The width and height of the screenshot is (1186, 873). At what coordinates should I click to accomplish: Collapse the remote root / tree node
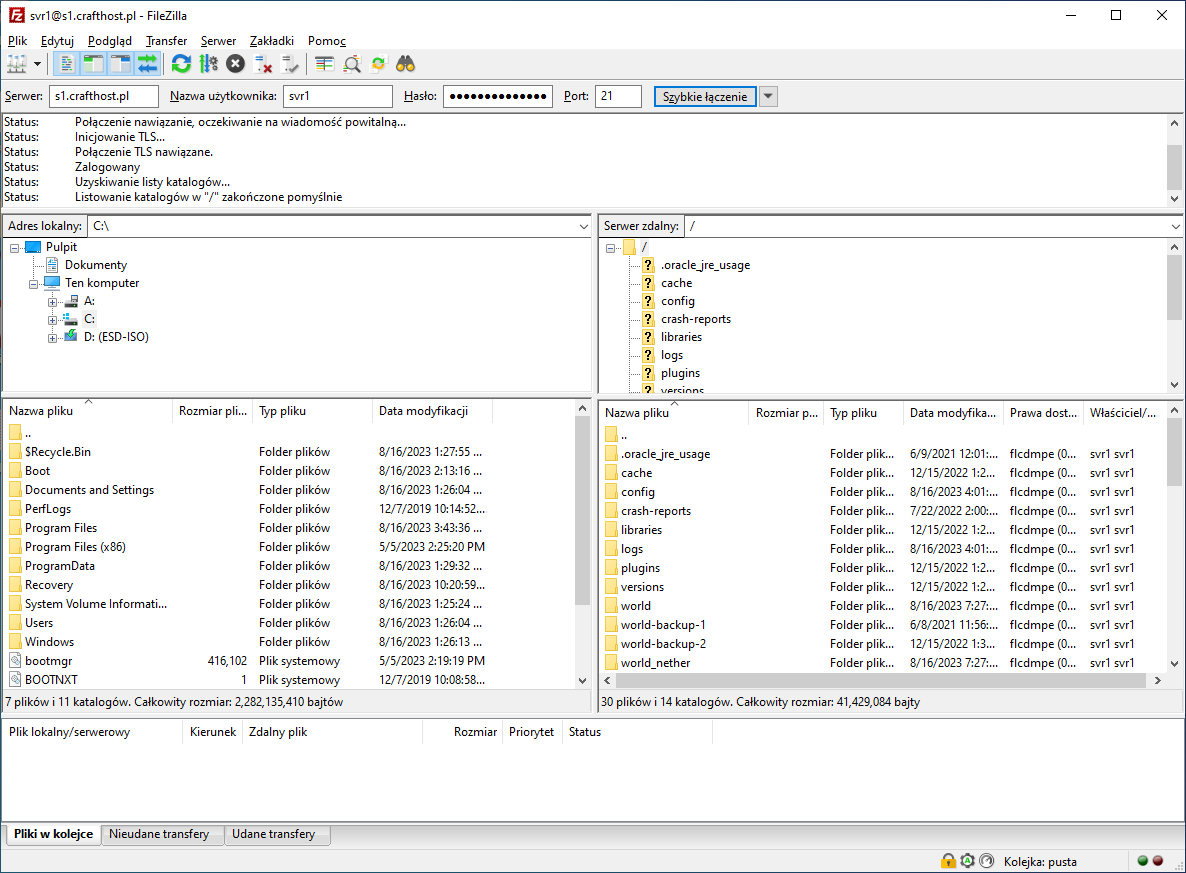tap(610, 247)
